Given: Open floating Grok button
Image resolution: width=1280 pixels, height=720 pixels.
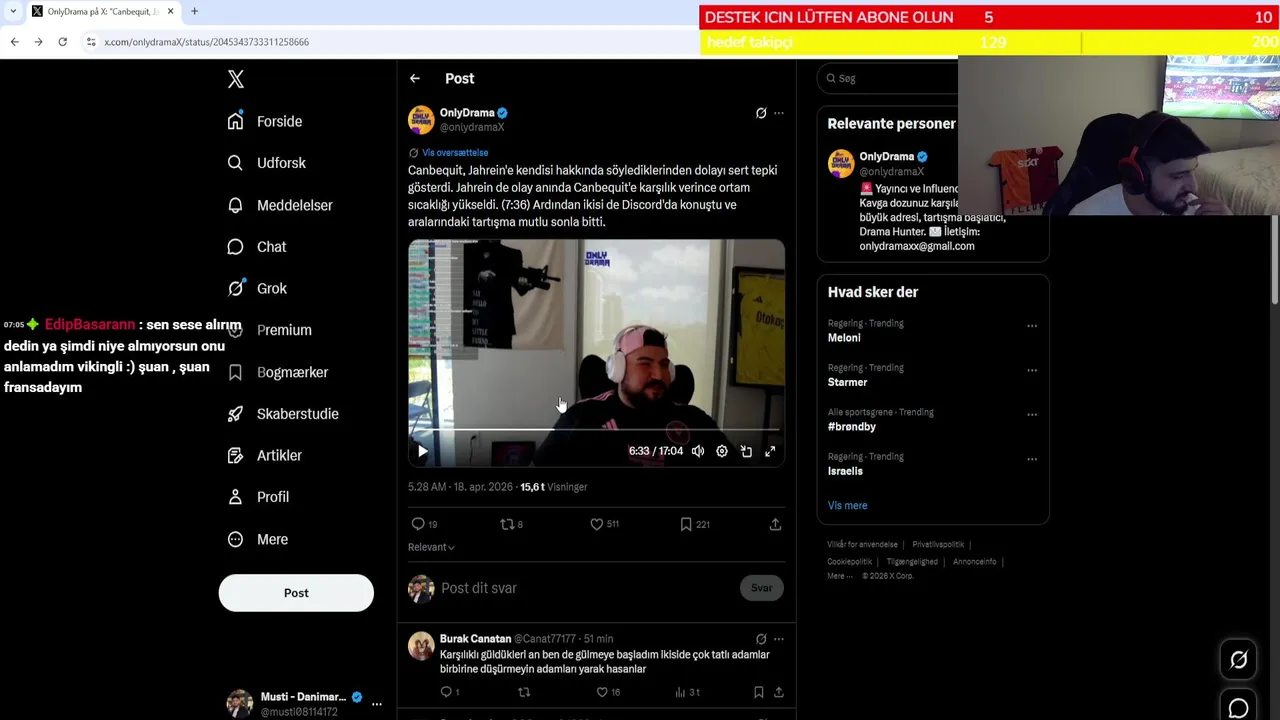Looking at the screenshot, I should [1239, 659].
